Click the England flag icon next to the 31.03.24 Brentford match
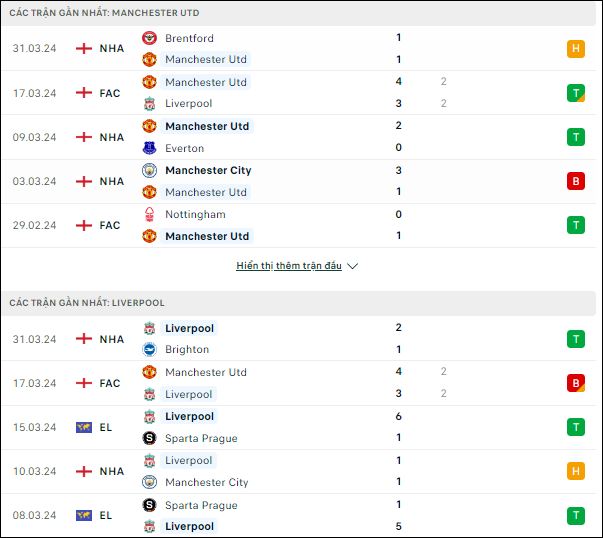 (x=84, y=48)
